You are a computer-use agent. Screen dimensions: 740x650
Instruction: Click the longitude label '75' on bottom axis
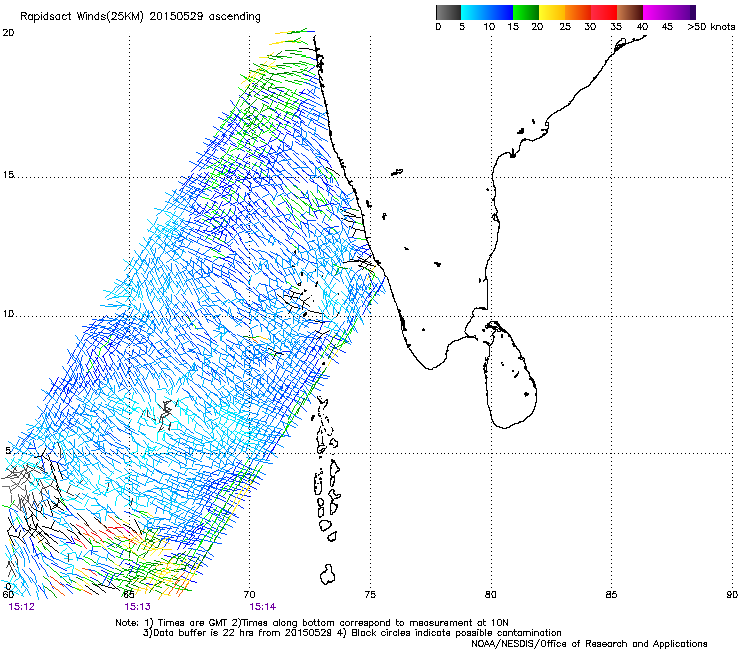[370, 595]
